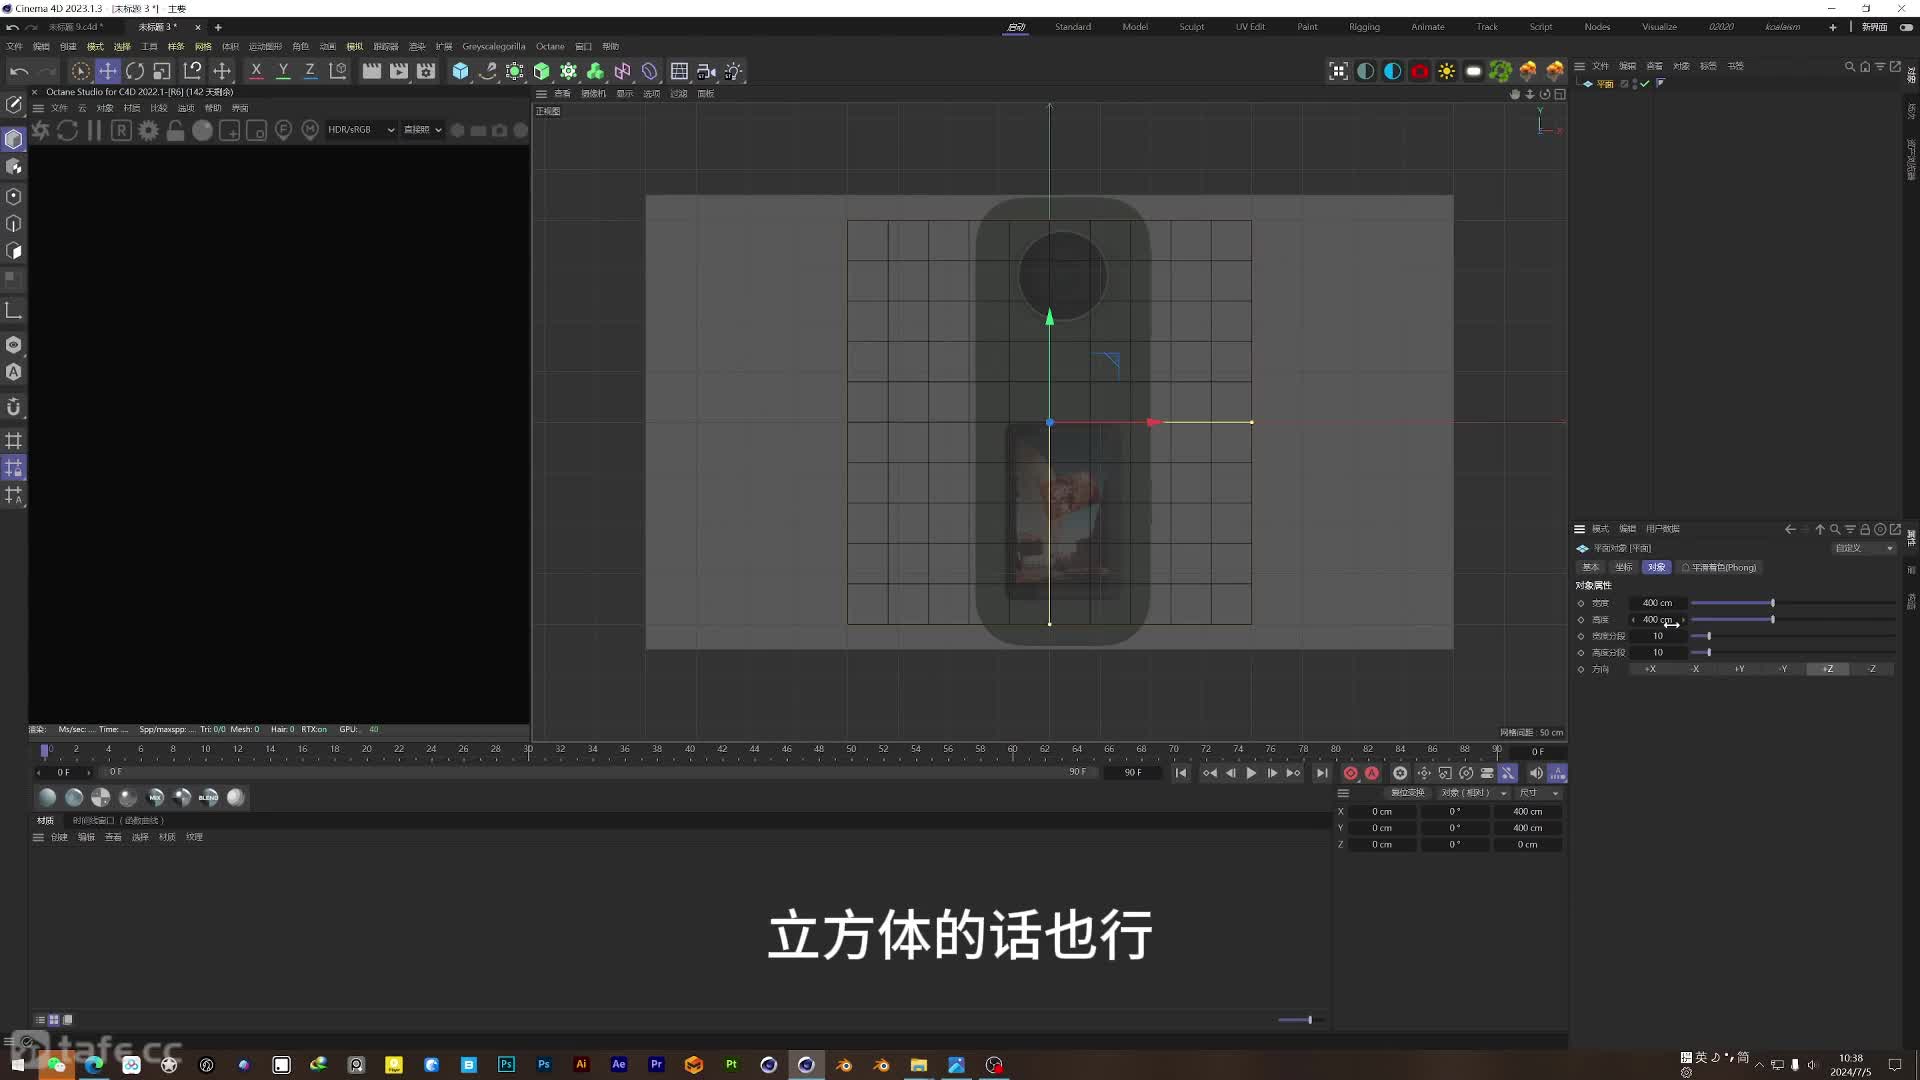Click Octane settings gear icon
This screenshot has width=1920, height=1080.
[148, 130]
